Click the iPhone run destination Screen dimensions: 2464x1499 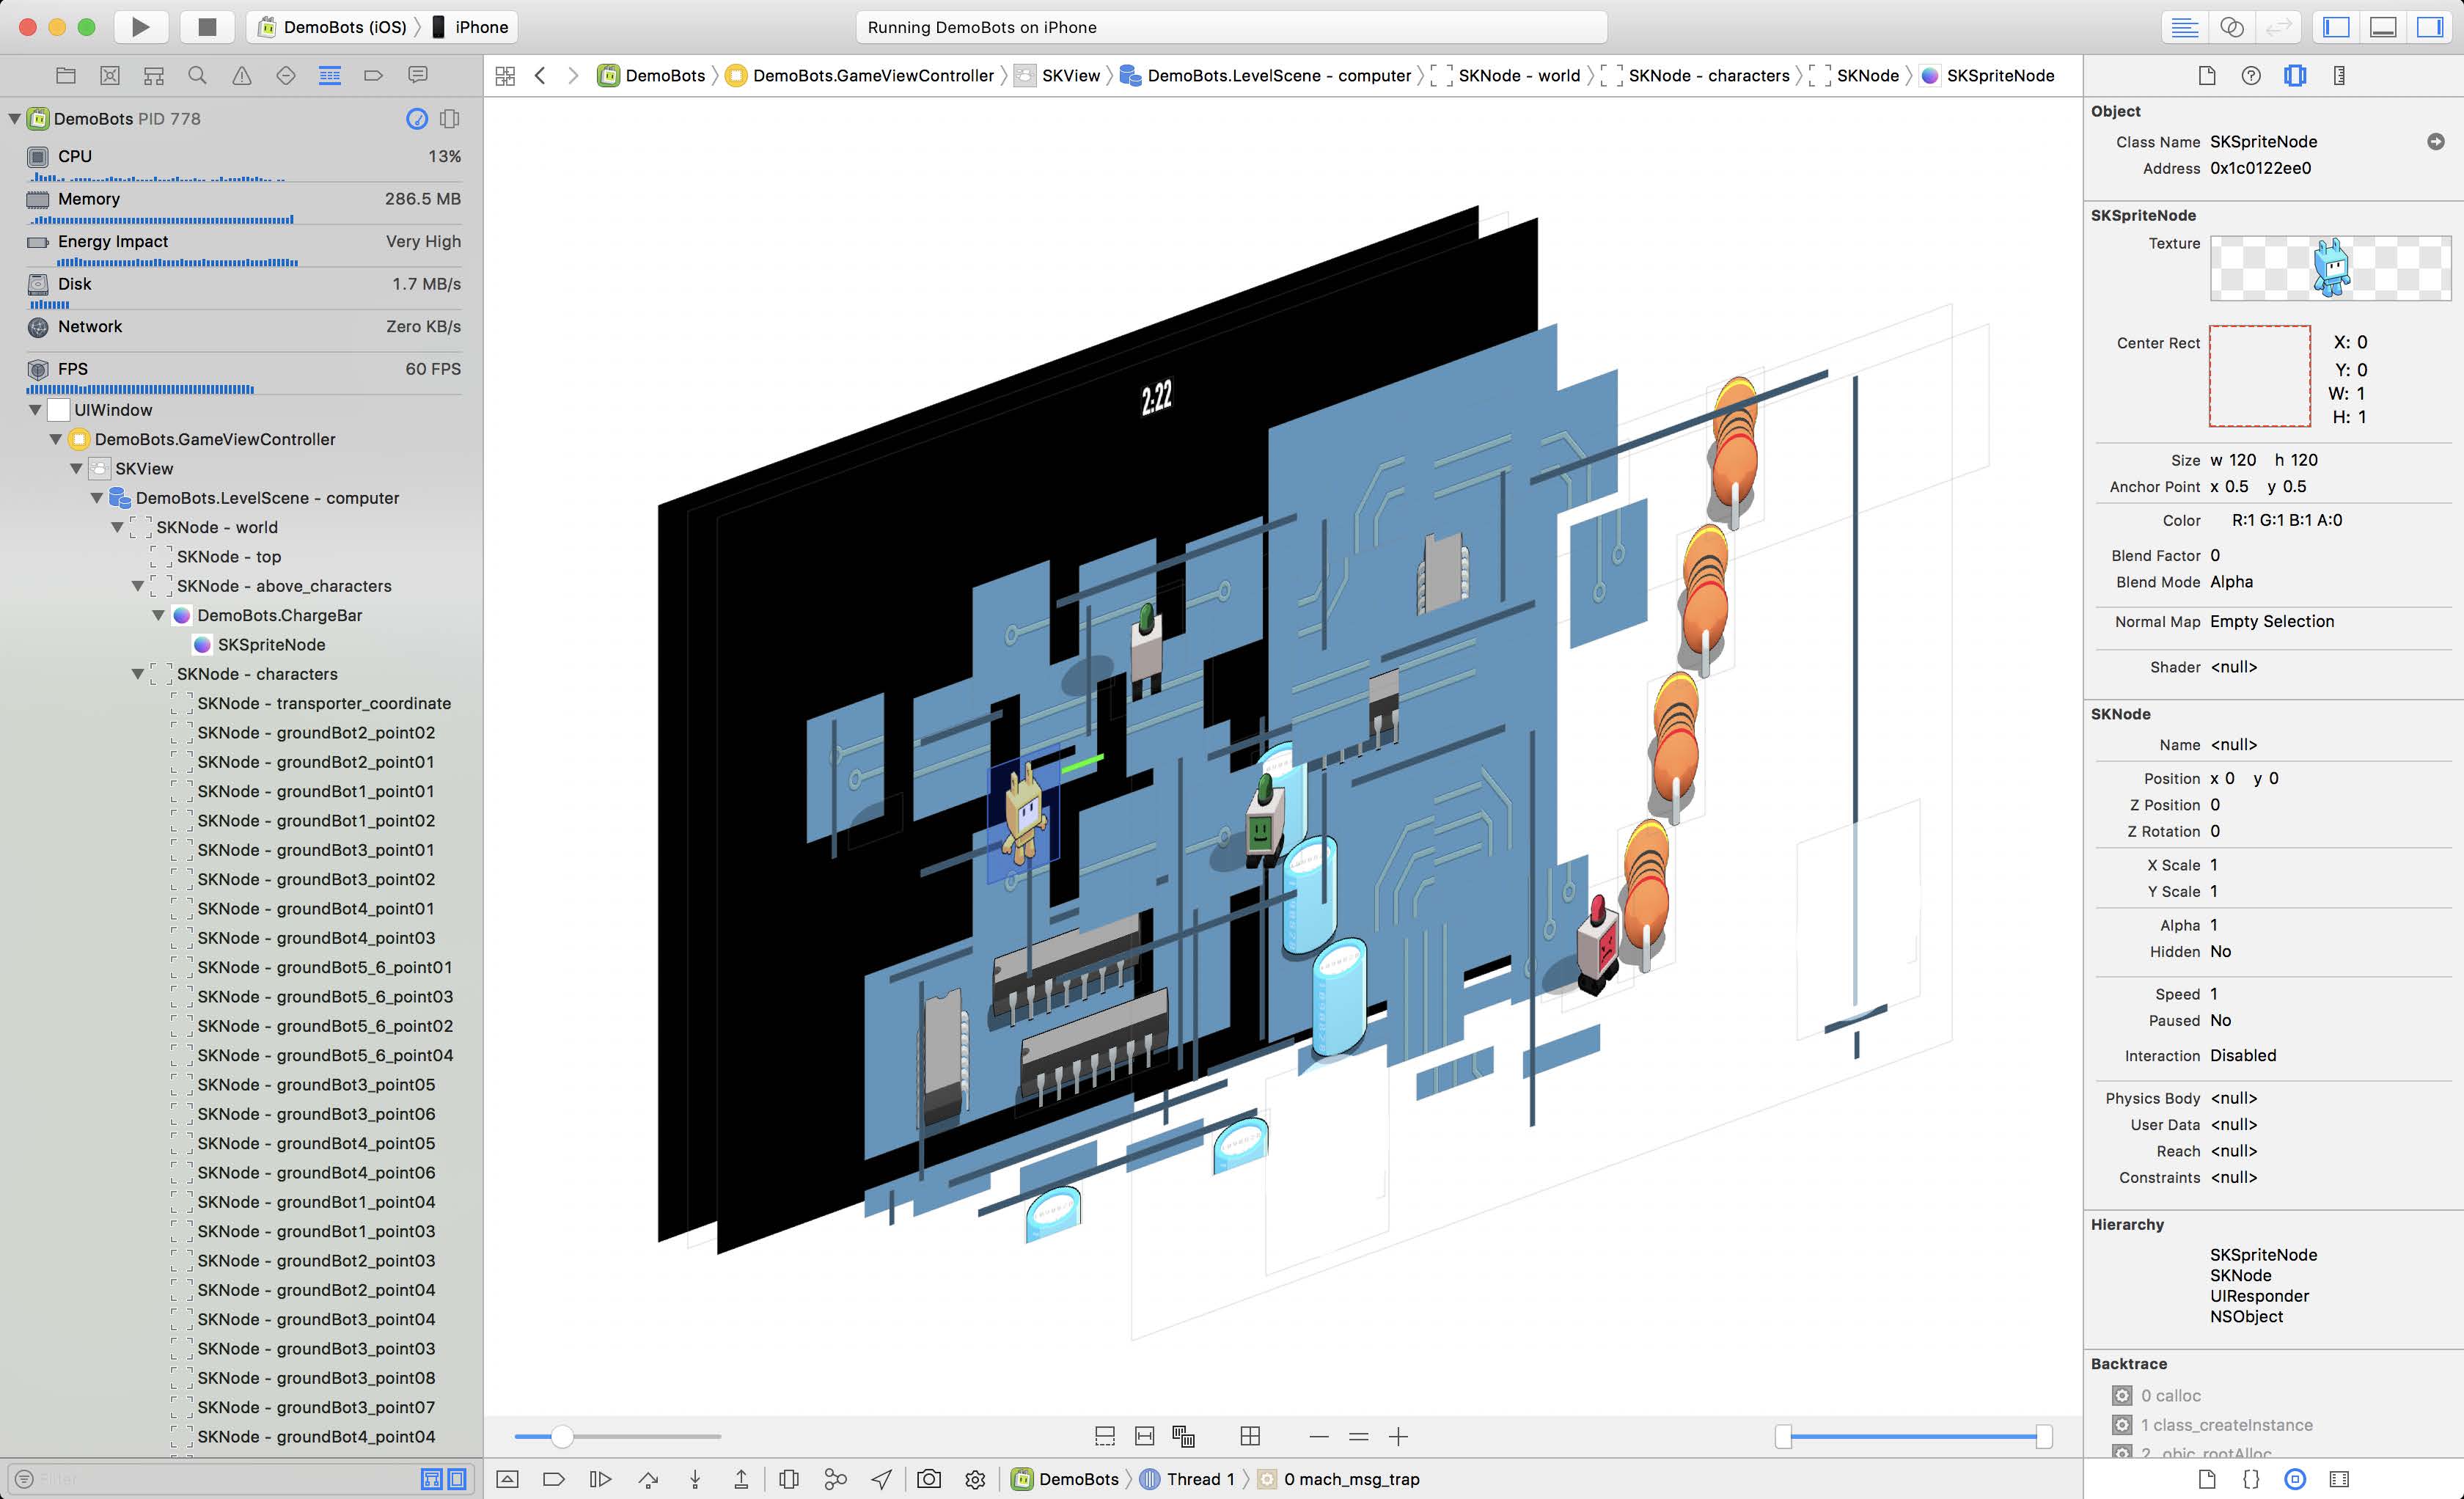[x=470, y=27]
